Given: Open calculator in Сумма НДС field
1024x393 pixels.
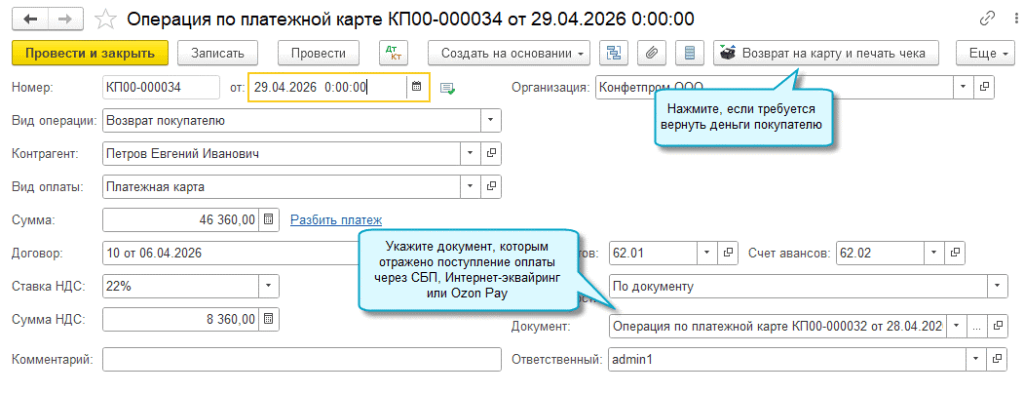Looking at the screenshot, I should click(x=268, y=319).
